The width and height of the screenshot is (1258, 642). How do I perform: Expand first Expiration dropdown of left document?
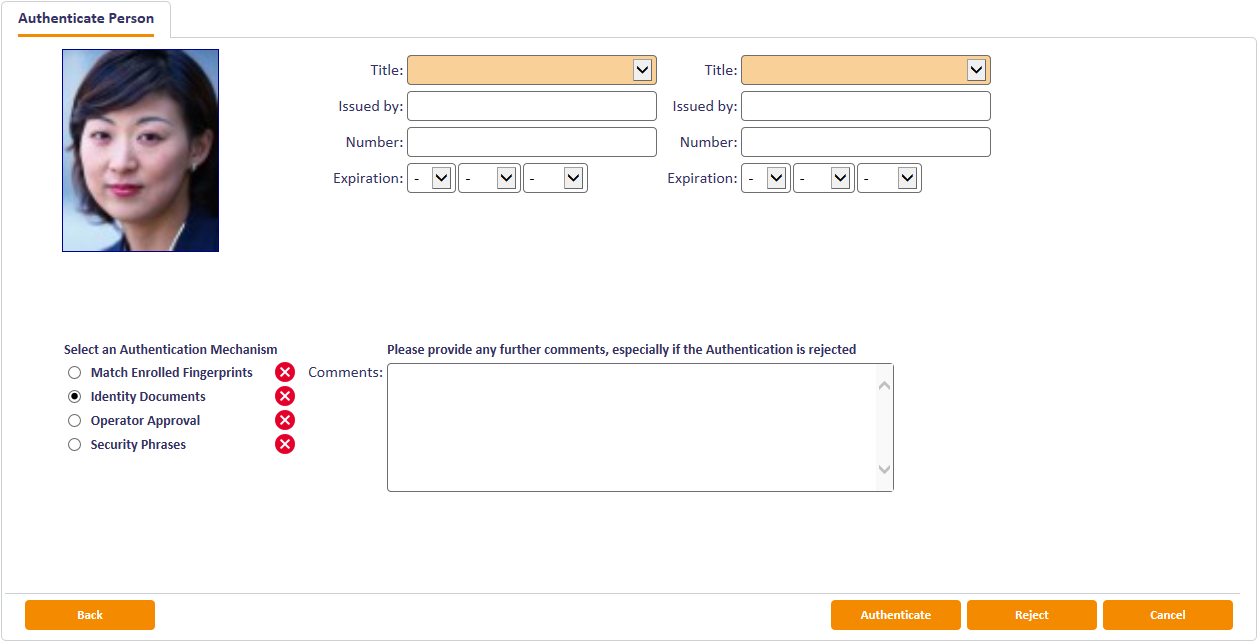tap(432, 178)
